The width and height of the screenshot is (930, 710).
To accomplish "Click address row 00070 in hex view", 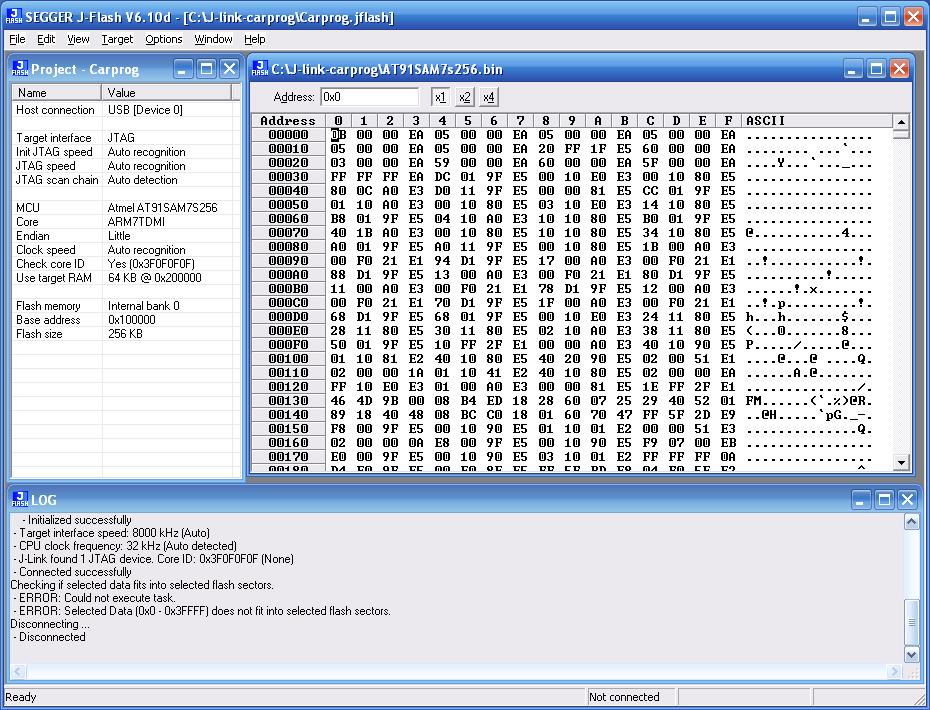I will coord(288,233).
